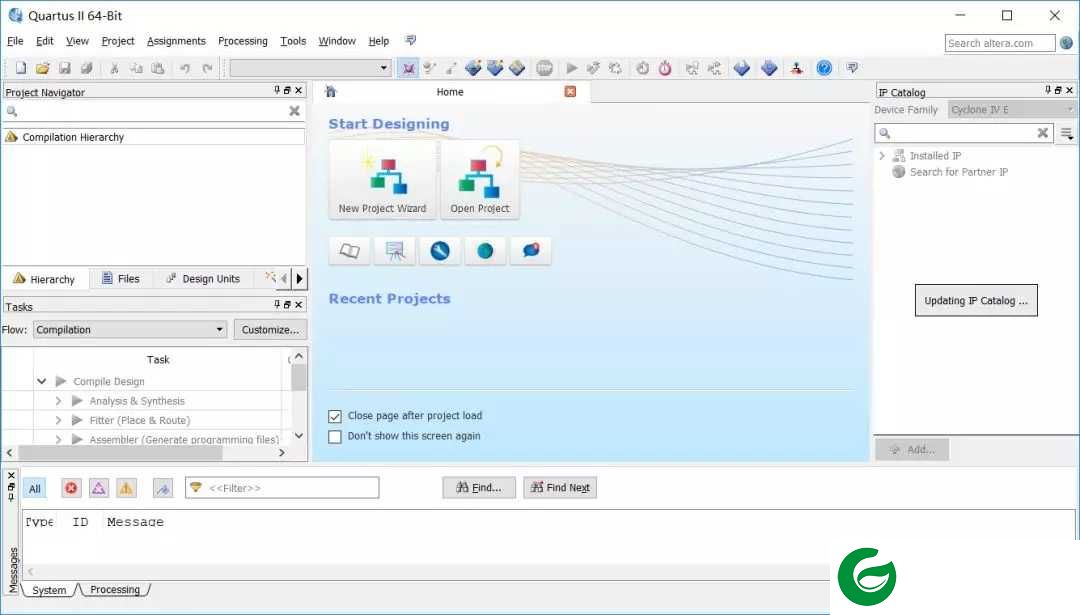Screen dimensions: 1080x615
Task: Click the Customize... button
Action: coord(270,330)
